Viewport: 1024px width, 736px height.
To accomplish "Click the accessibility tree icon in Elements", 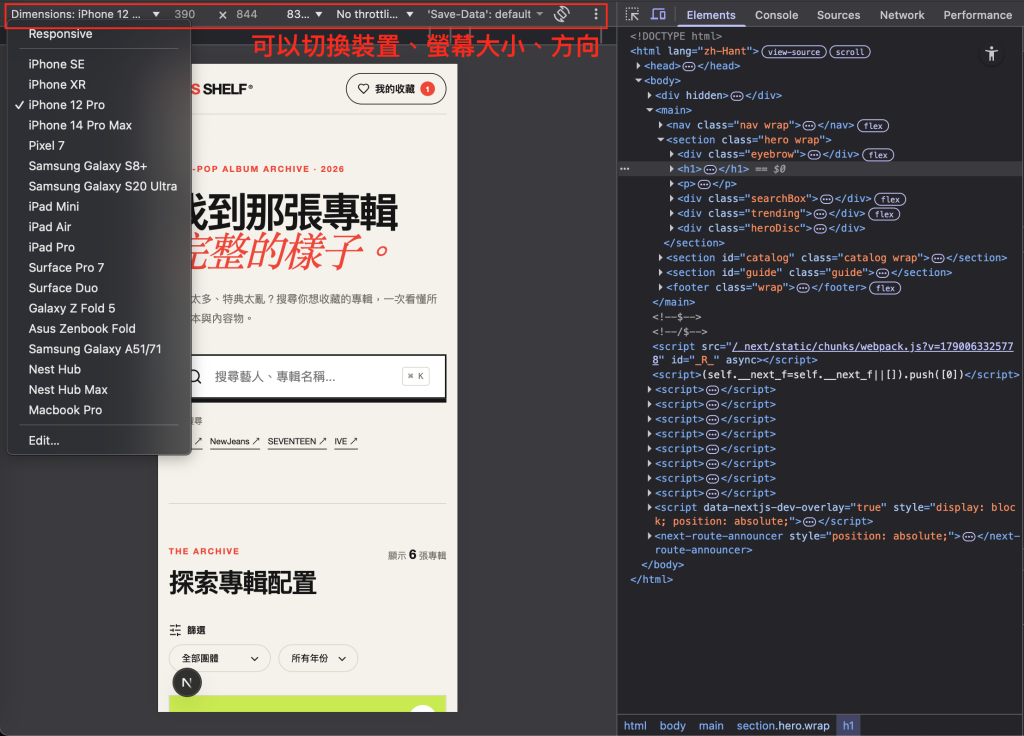I will pyautogui.click(x=991, y=54).
